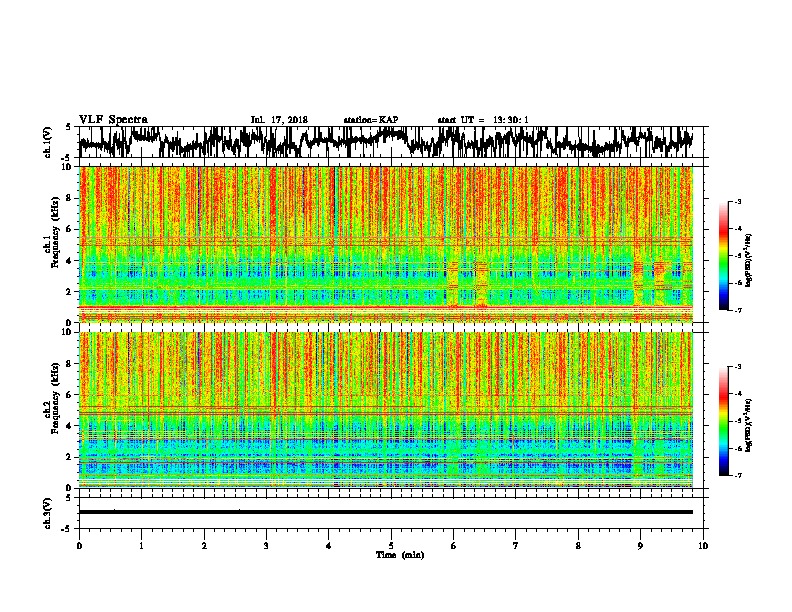Click the ch.1 color scale log(PSD) unit label
Screen dimensions: 792x612
click(749, 260)
